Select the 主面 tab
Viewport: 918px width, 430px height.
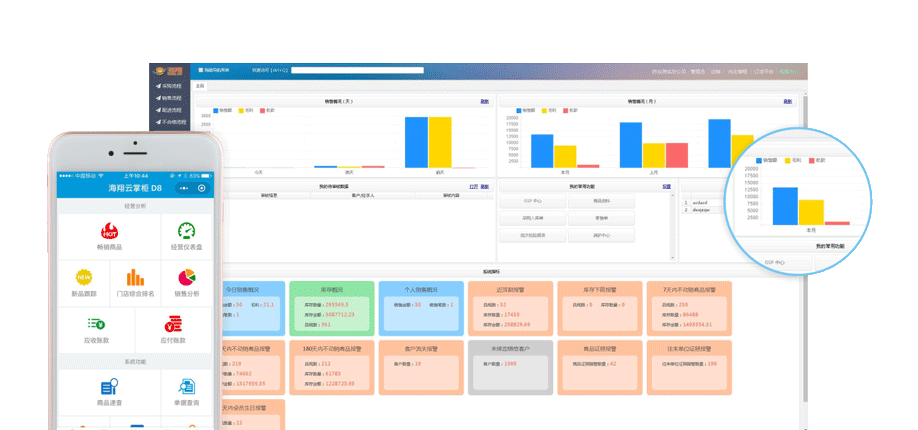pos(200,86)
